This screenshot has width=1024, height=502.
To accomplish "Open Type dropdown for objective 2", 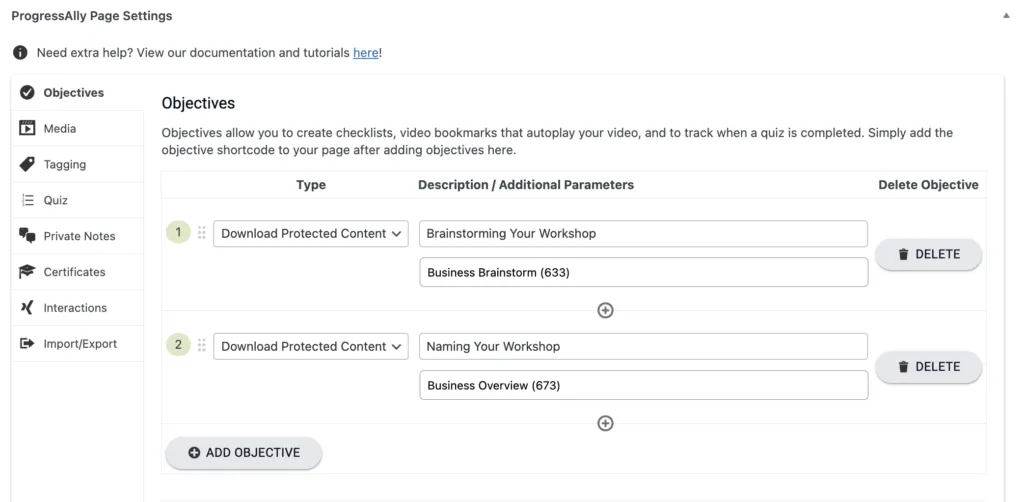I will click(x=311, y=346).
